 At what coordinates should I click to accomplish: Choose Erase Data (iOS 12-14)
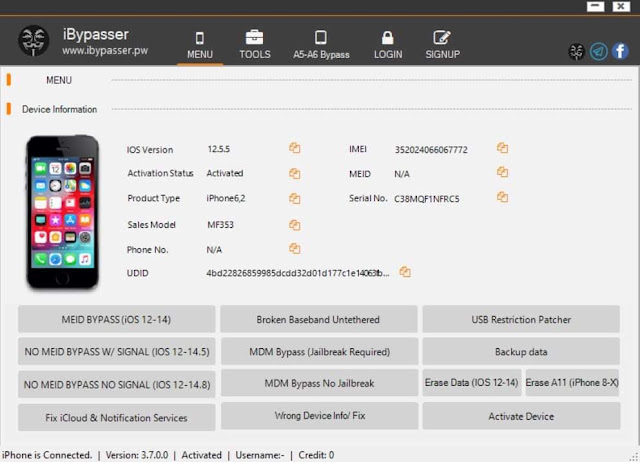472,383
